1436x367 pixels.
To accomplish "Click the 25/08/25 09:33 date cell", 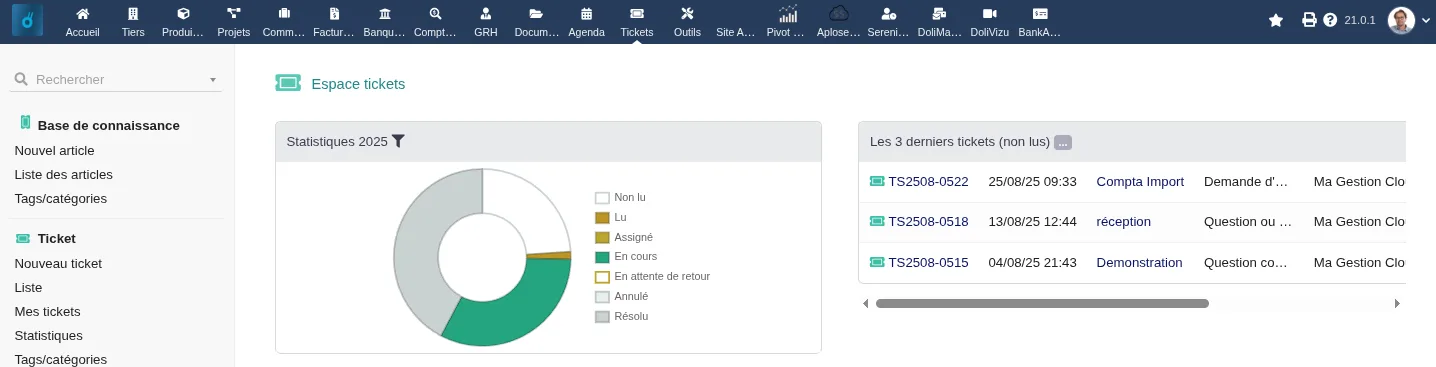I will [1032, 181].
